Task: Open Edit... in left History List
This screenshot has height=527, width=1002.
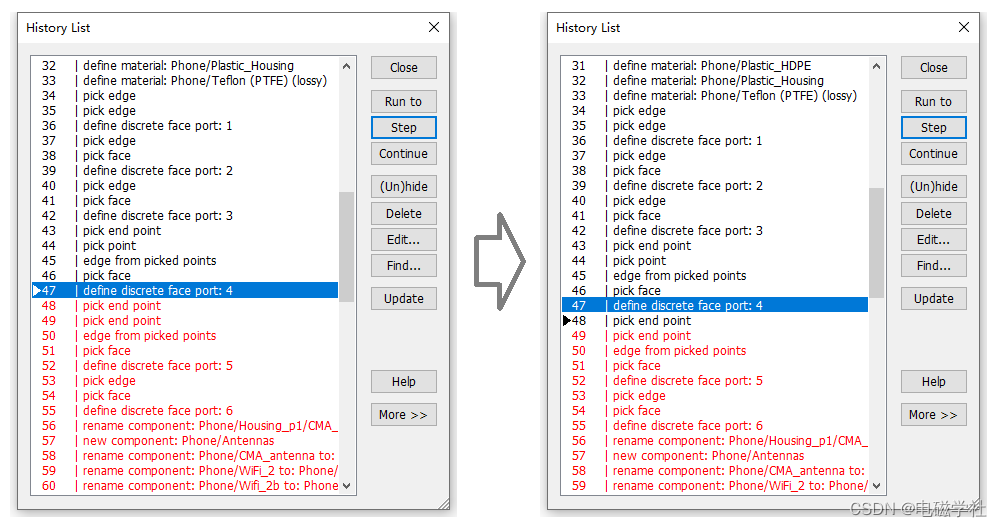Action: click(x=403, y=240)
